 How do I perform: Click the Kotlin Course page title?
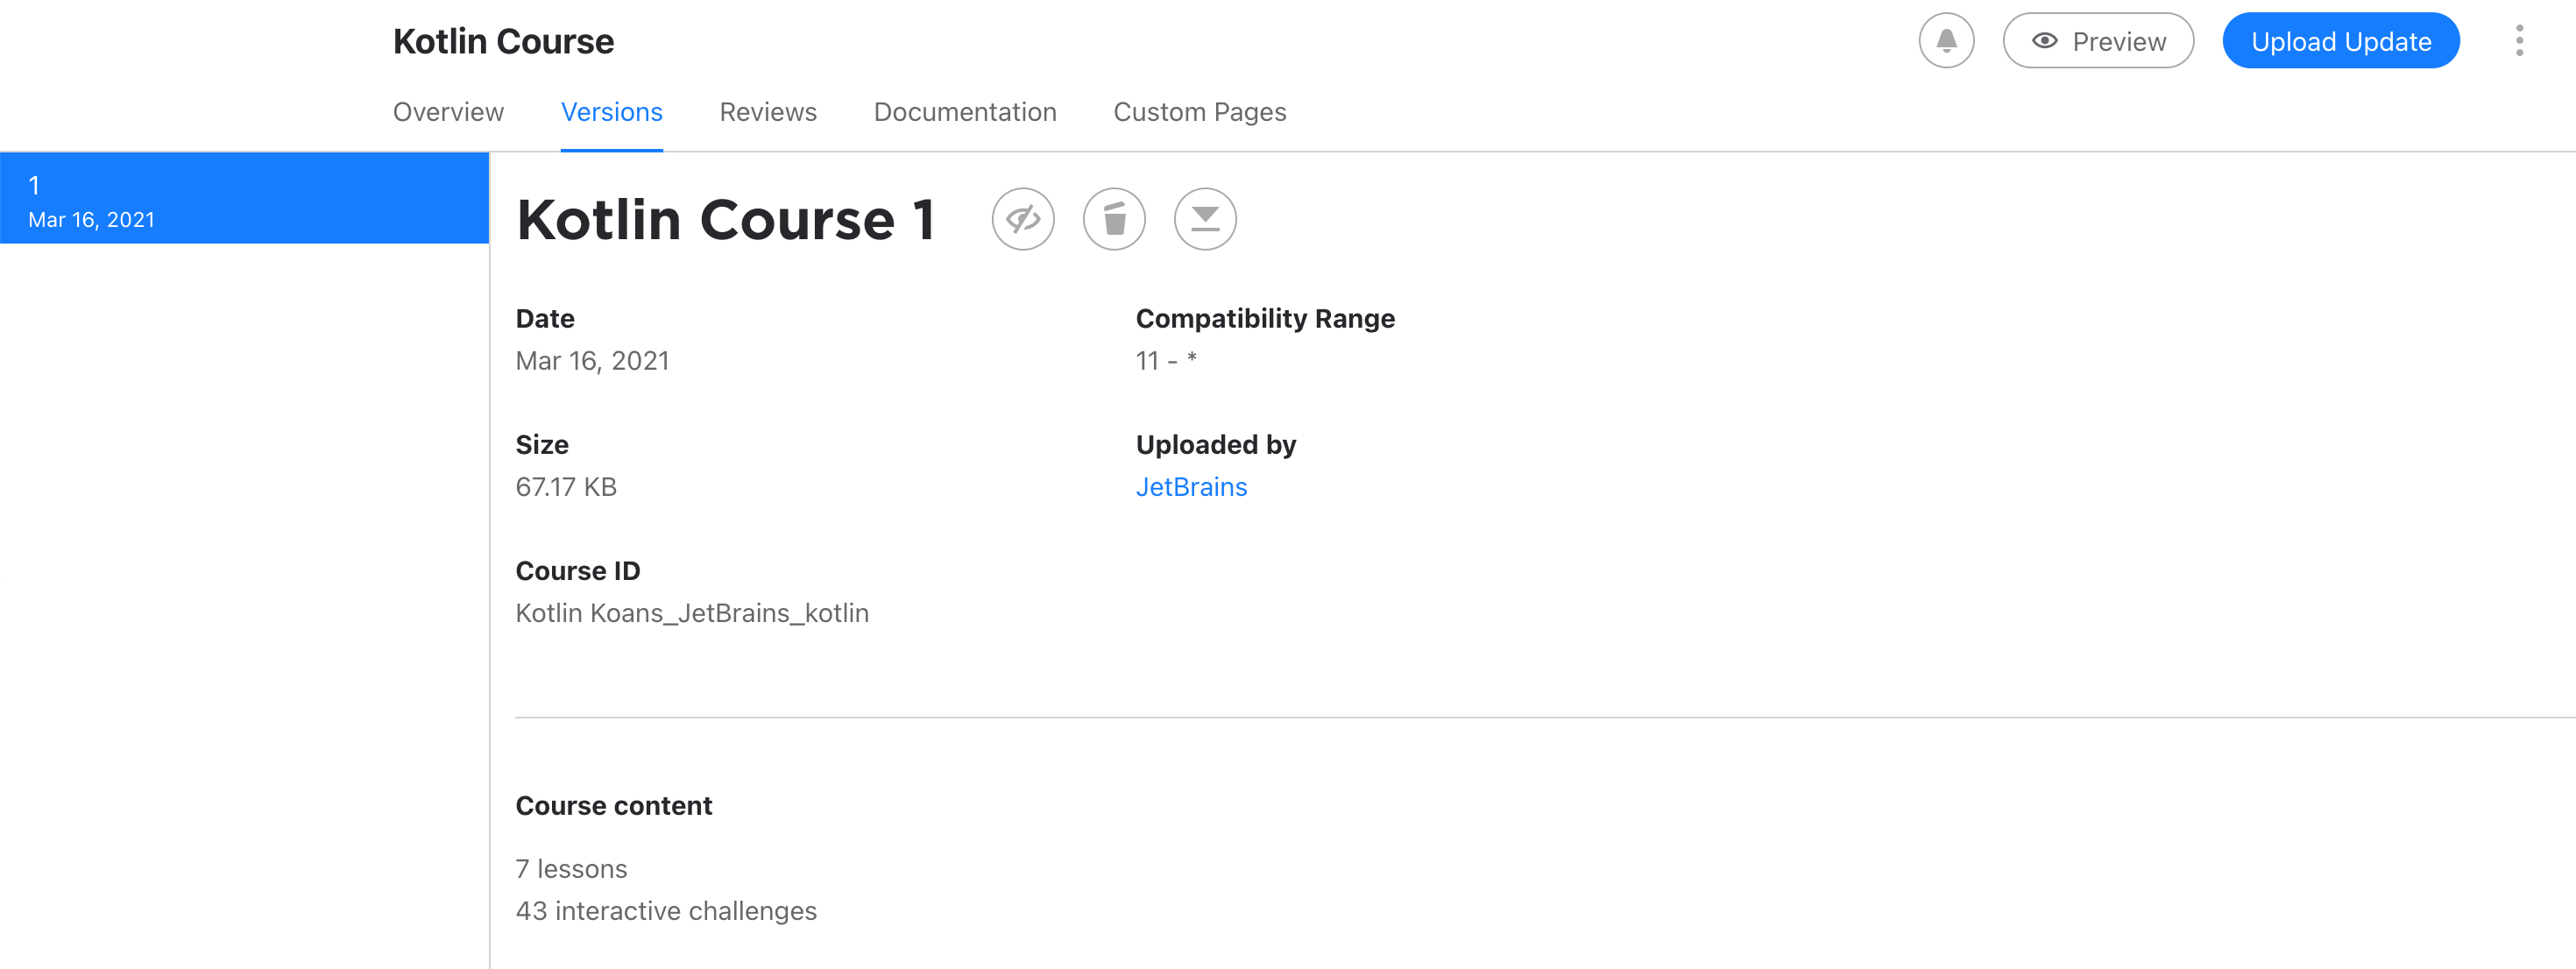click(x=503, y=41)
